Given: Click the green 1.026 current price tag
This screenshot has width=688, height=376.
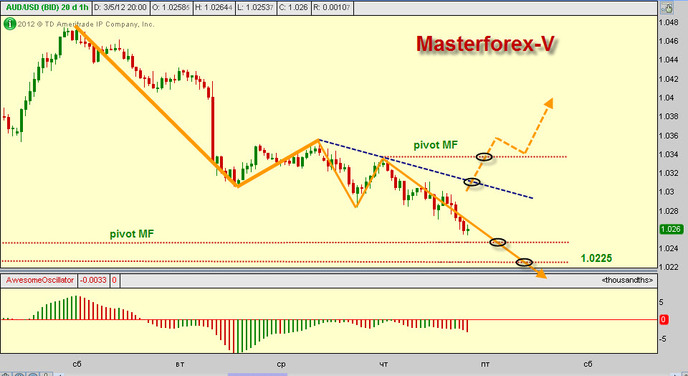Looking at the screenshot, I should [x=671, y=229].
